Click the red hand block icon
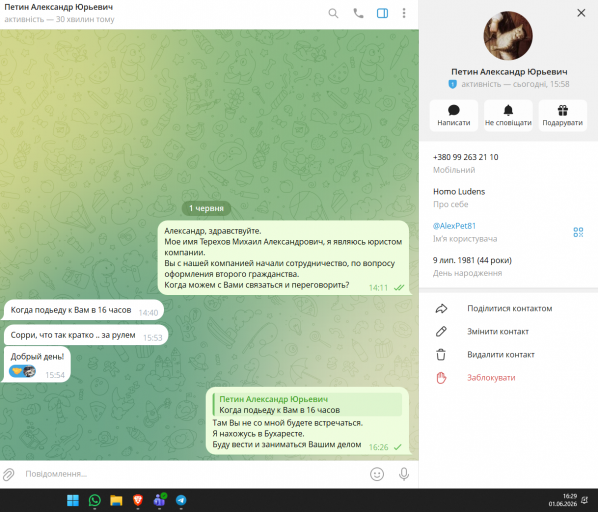Screen dimensions: 598x512 (441, 378)
